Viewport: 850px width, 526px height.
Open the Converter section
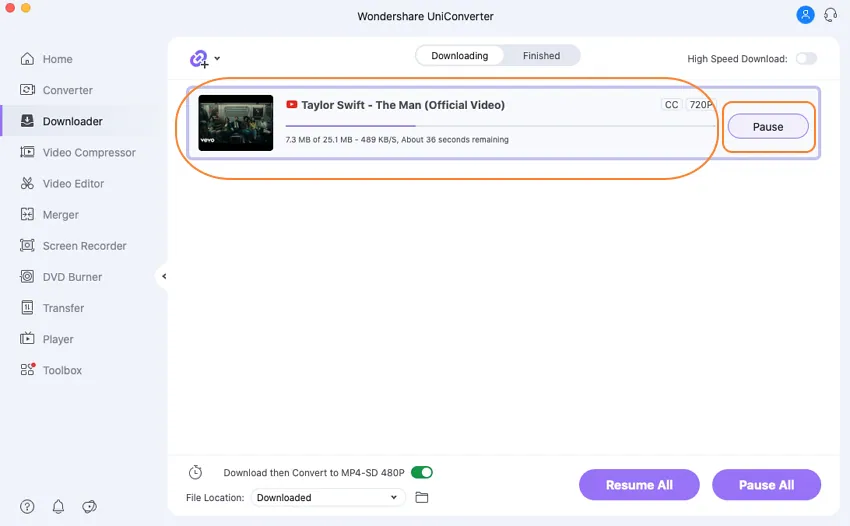point(67,90)
